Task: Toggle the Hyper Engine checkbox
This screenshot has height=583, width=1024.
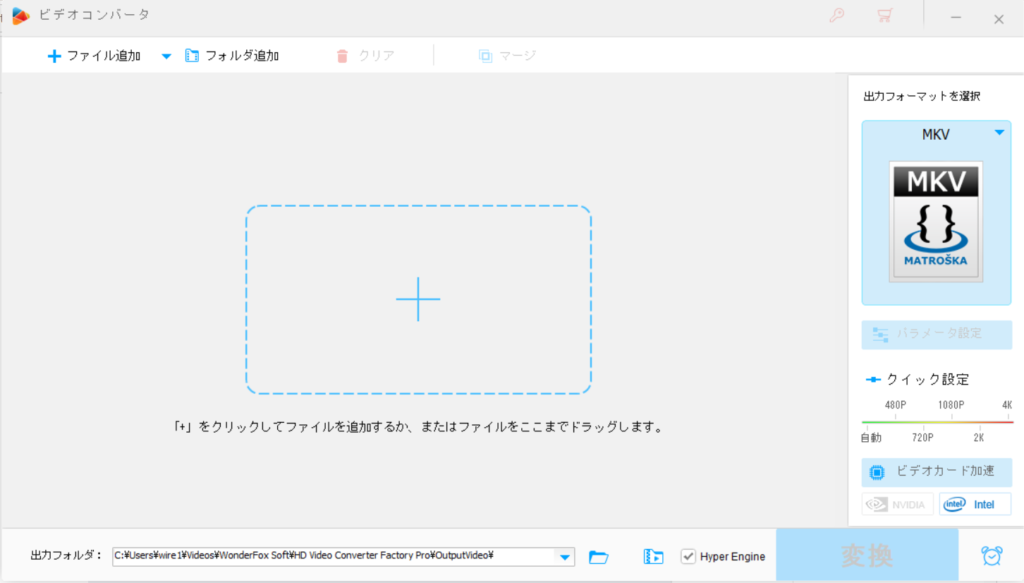Action: 688,556
